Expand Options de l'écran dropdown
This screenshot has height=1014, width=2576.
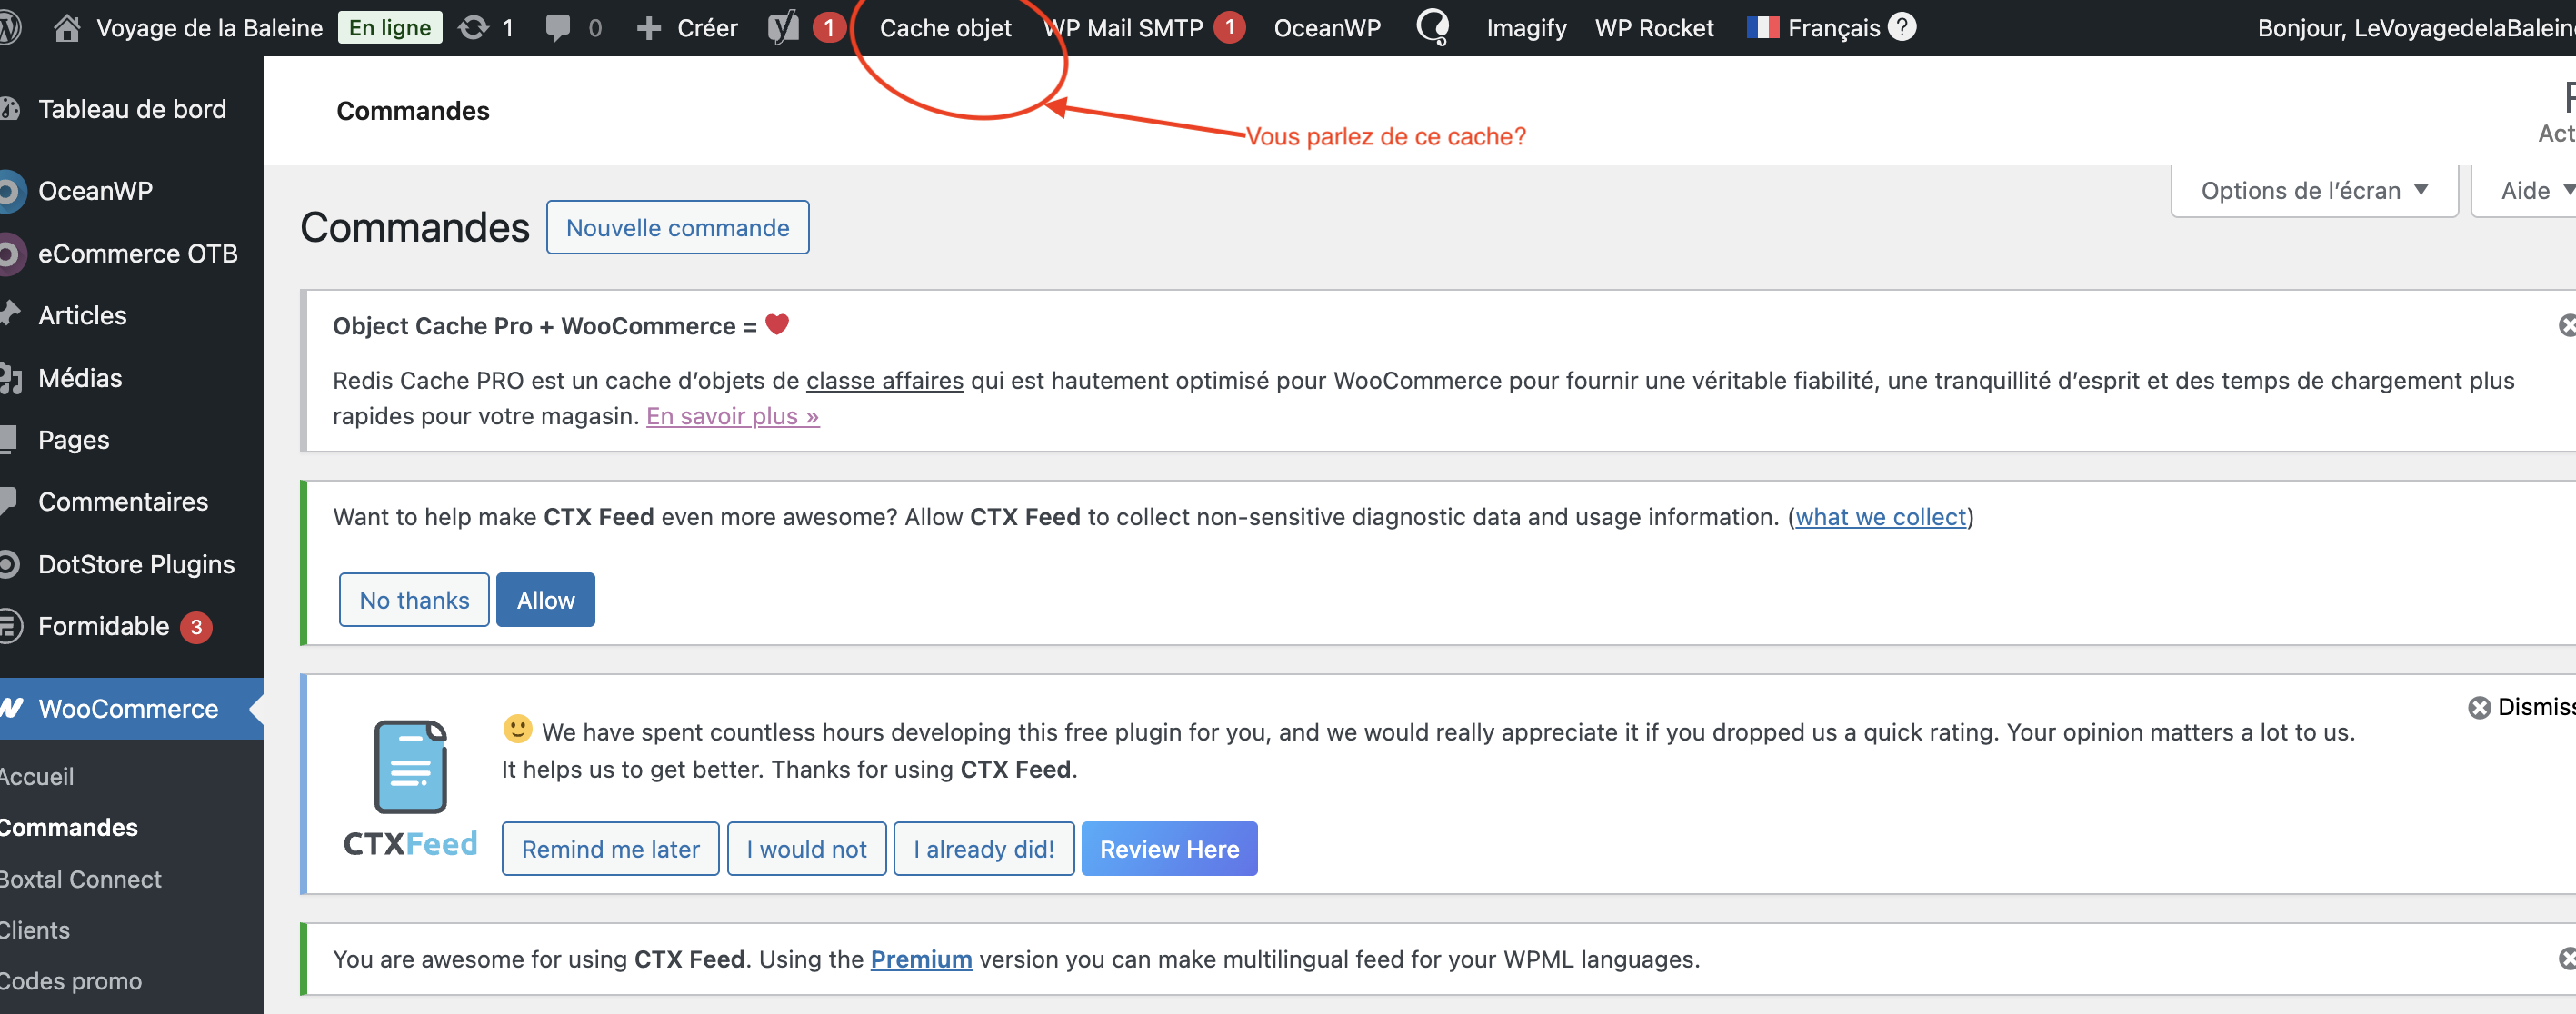point(2313,190)
